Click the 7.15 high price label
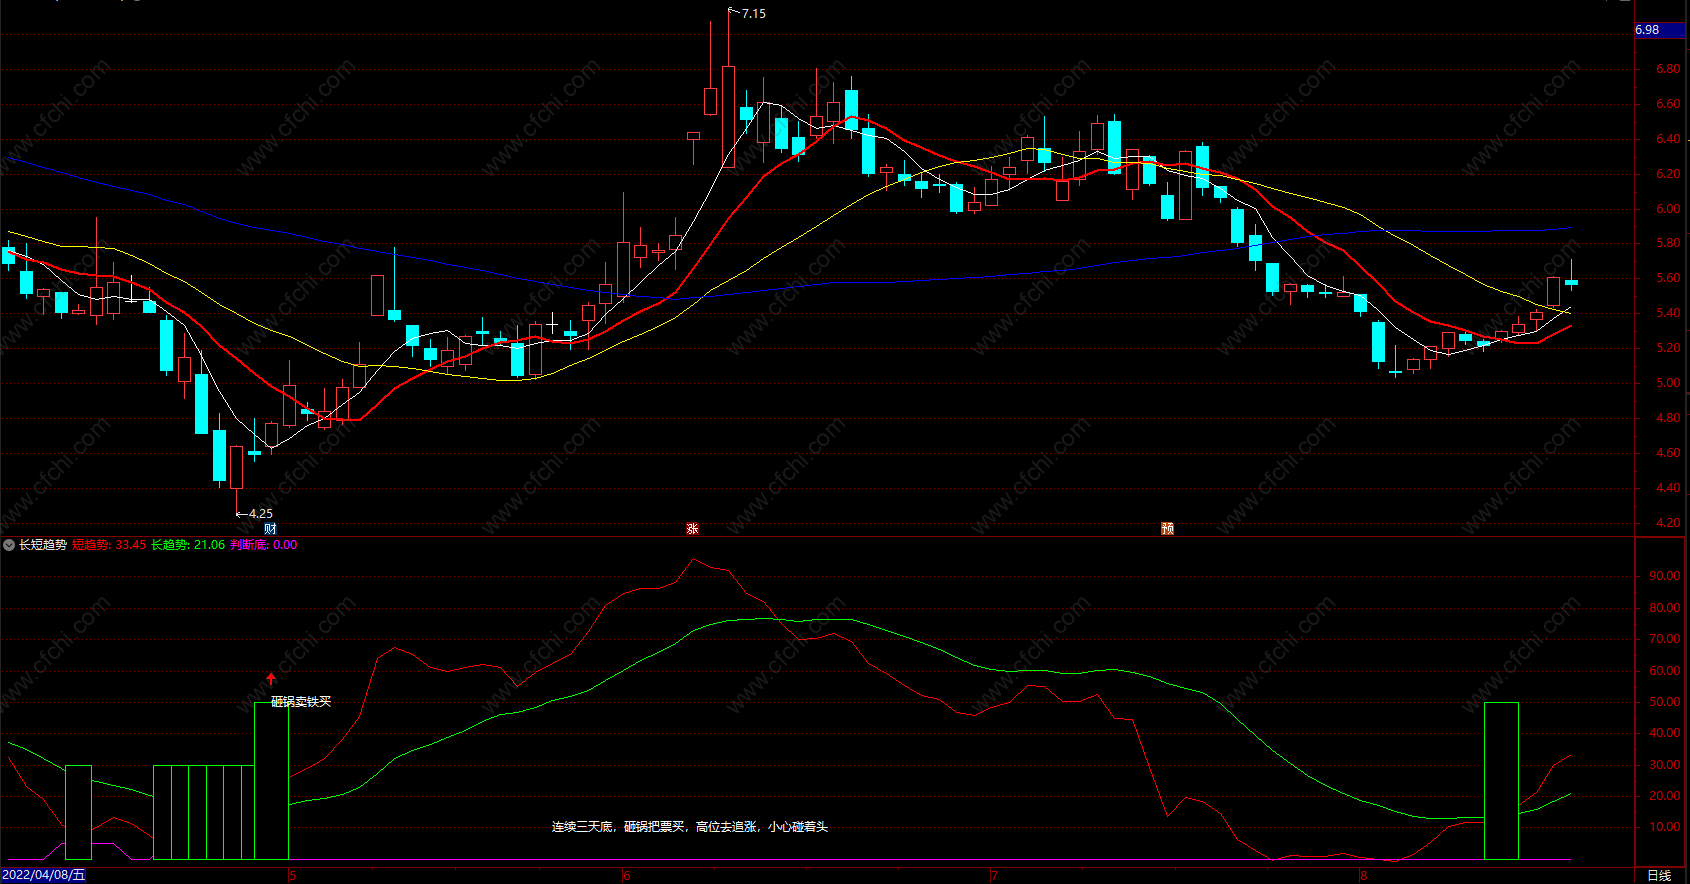1690x884 pixels. coord(753,14)
